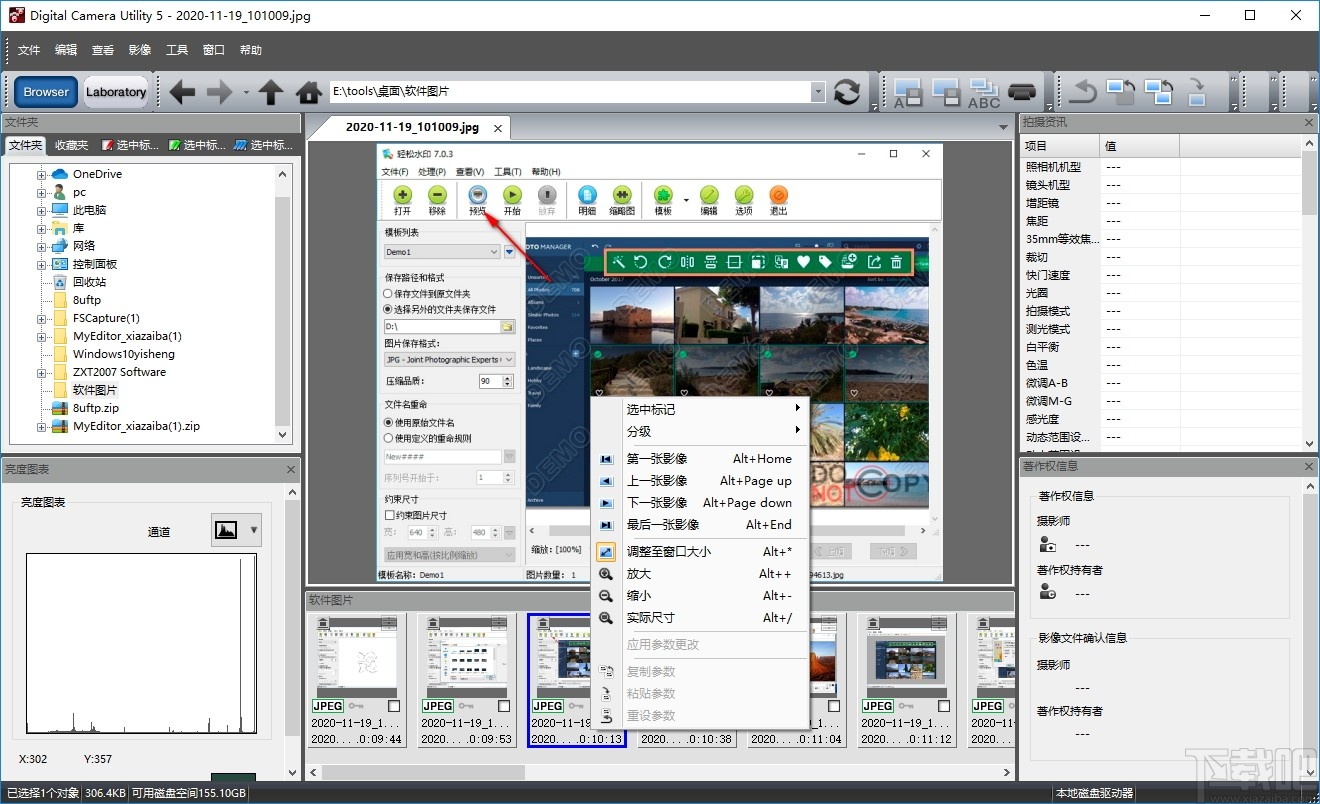Switch to the 收藏夹 tab
The height and width of the screenshot is (804, 1320).
click(x=72, y=145)
